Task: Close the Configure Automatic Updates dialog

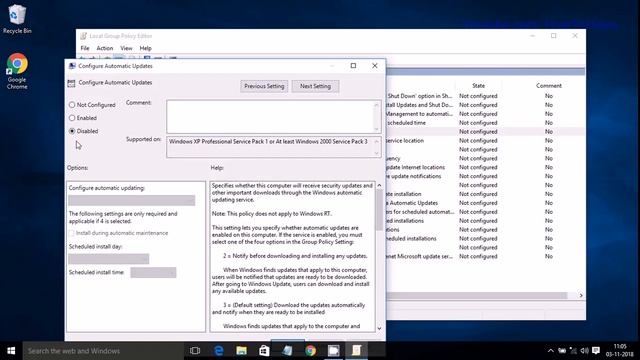Action: click(x=374, y=66)
